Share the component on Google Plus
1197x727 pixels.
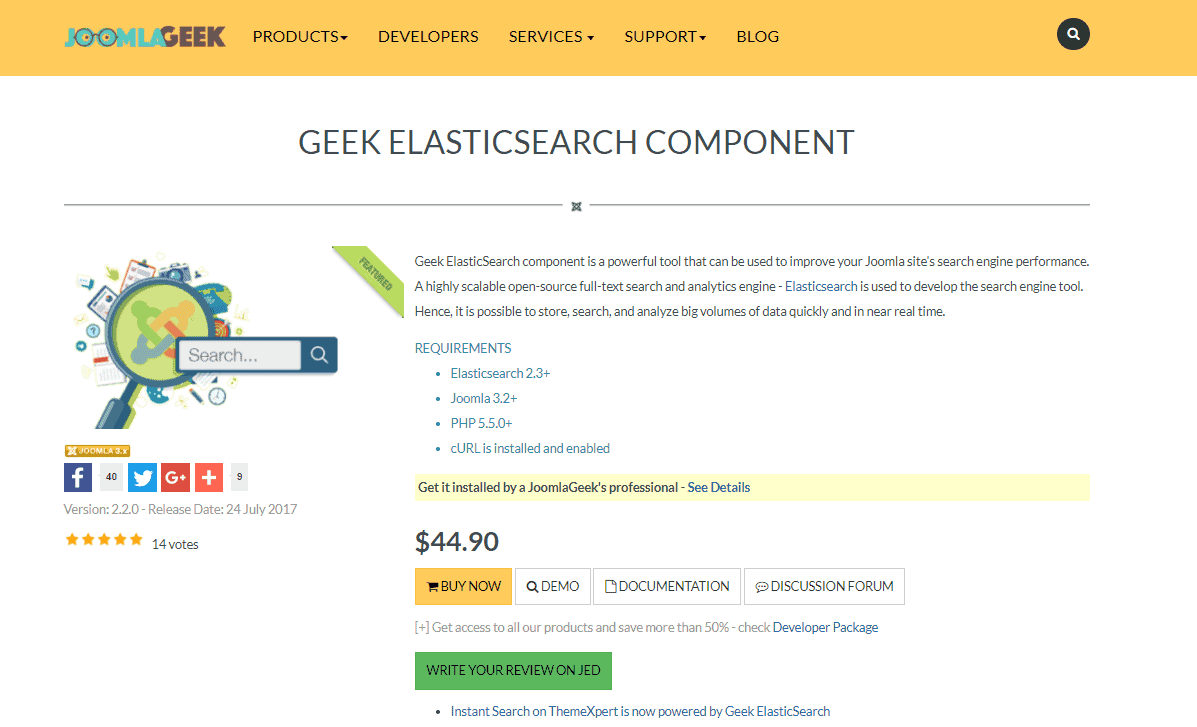[175, 477]
